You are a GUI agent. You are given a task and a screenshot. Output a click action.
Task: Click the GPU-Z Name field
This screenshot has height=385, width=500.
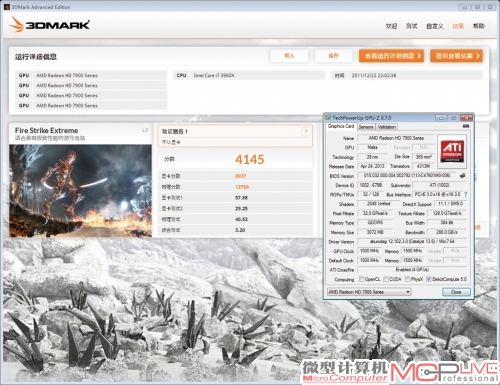pyautogui.click(x=396, y=138)
